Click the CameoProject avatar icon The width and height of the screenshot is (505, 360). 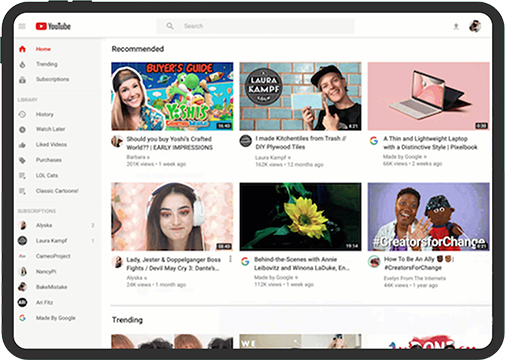pyautogui.click(x=22, y=256)
